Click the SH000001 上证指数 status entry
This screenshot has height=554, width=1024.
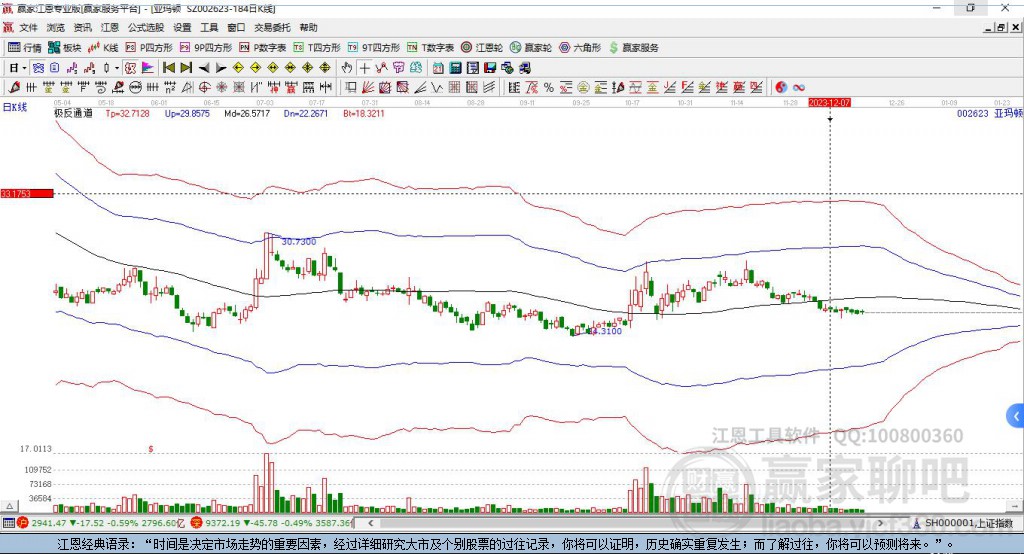click(963, 523)
